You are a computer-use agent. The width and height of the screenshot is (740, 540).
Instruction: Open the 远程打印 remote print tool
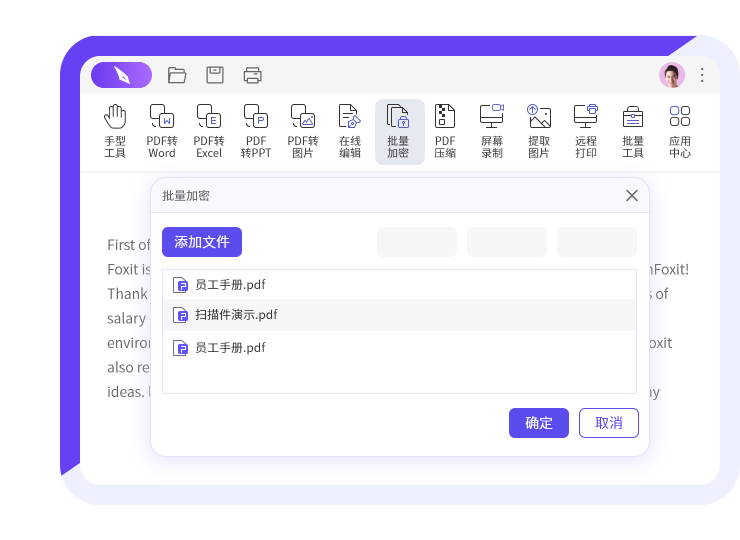click(x=586, y=131)
